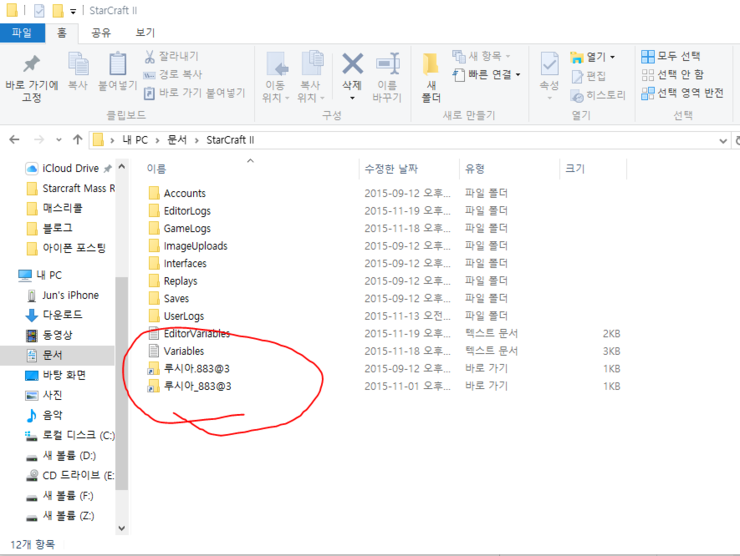Expand address bar history dropdown
Screen dimensions: 740x556
(x=723, y=141)
